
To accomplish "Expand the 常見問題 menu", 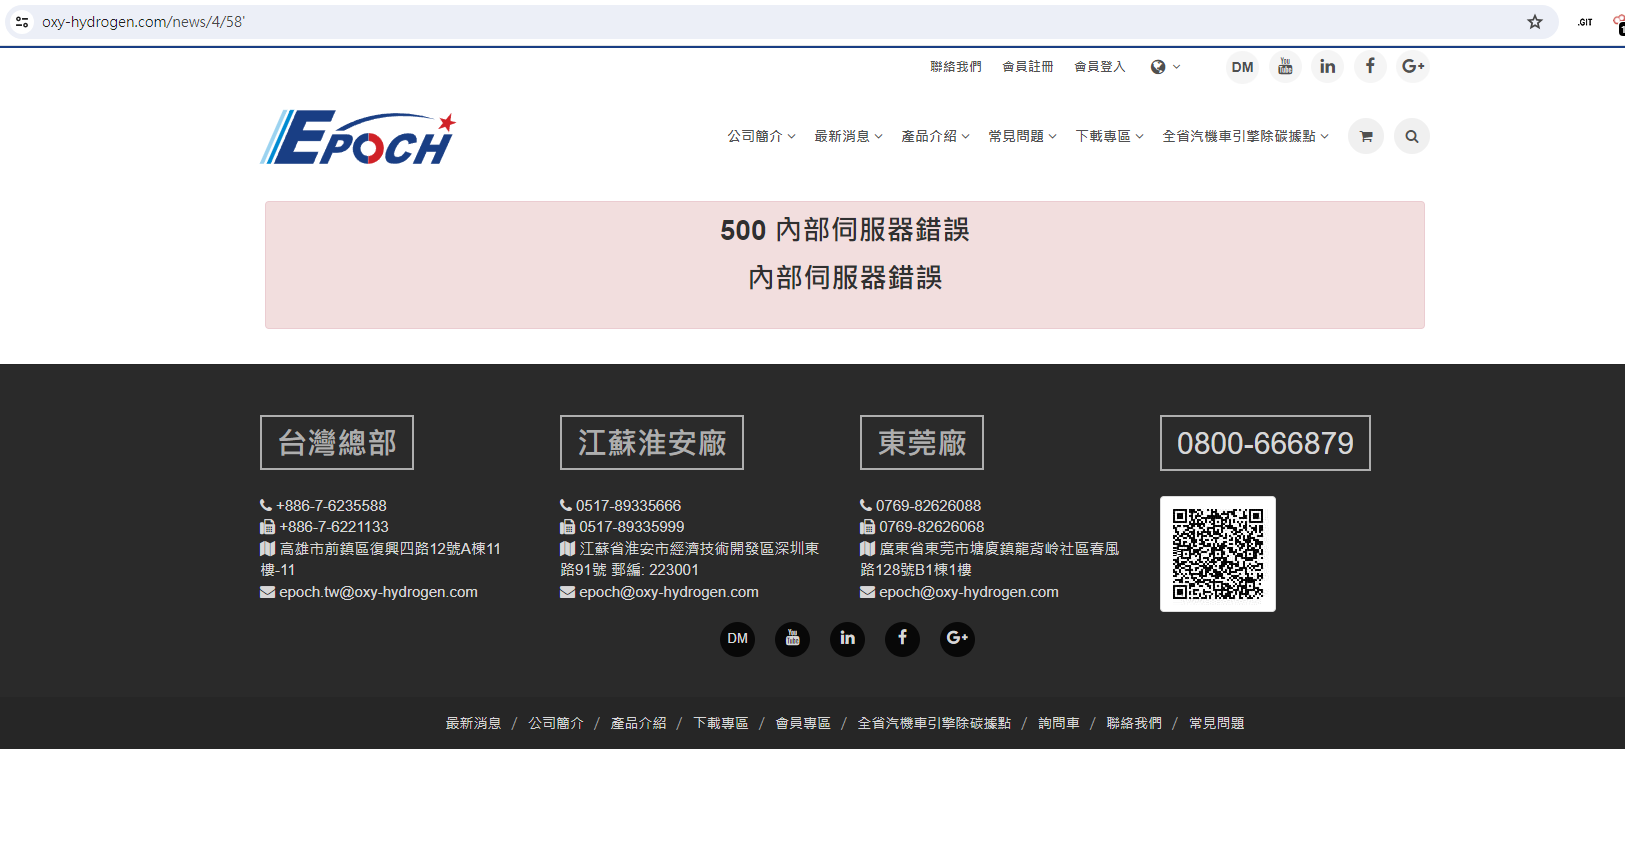I will [1022, 136].
